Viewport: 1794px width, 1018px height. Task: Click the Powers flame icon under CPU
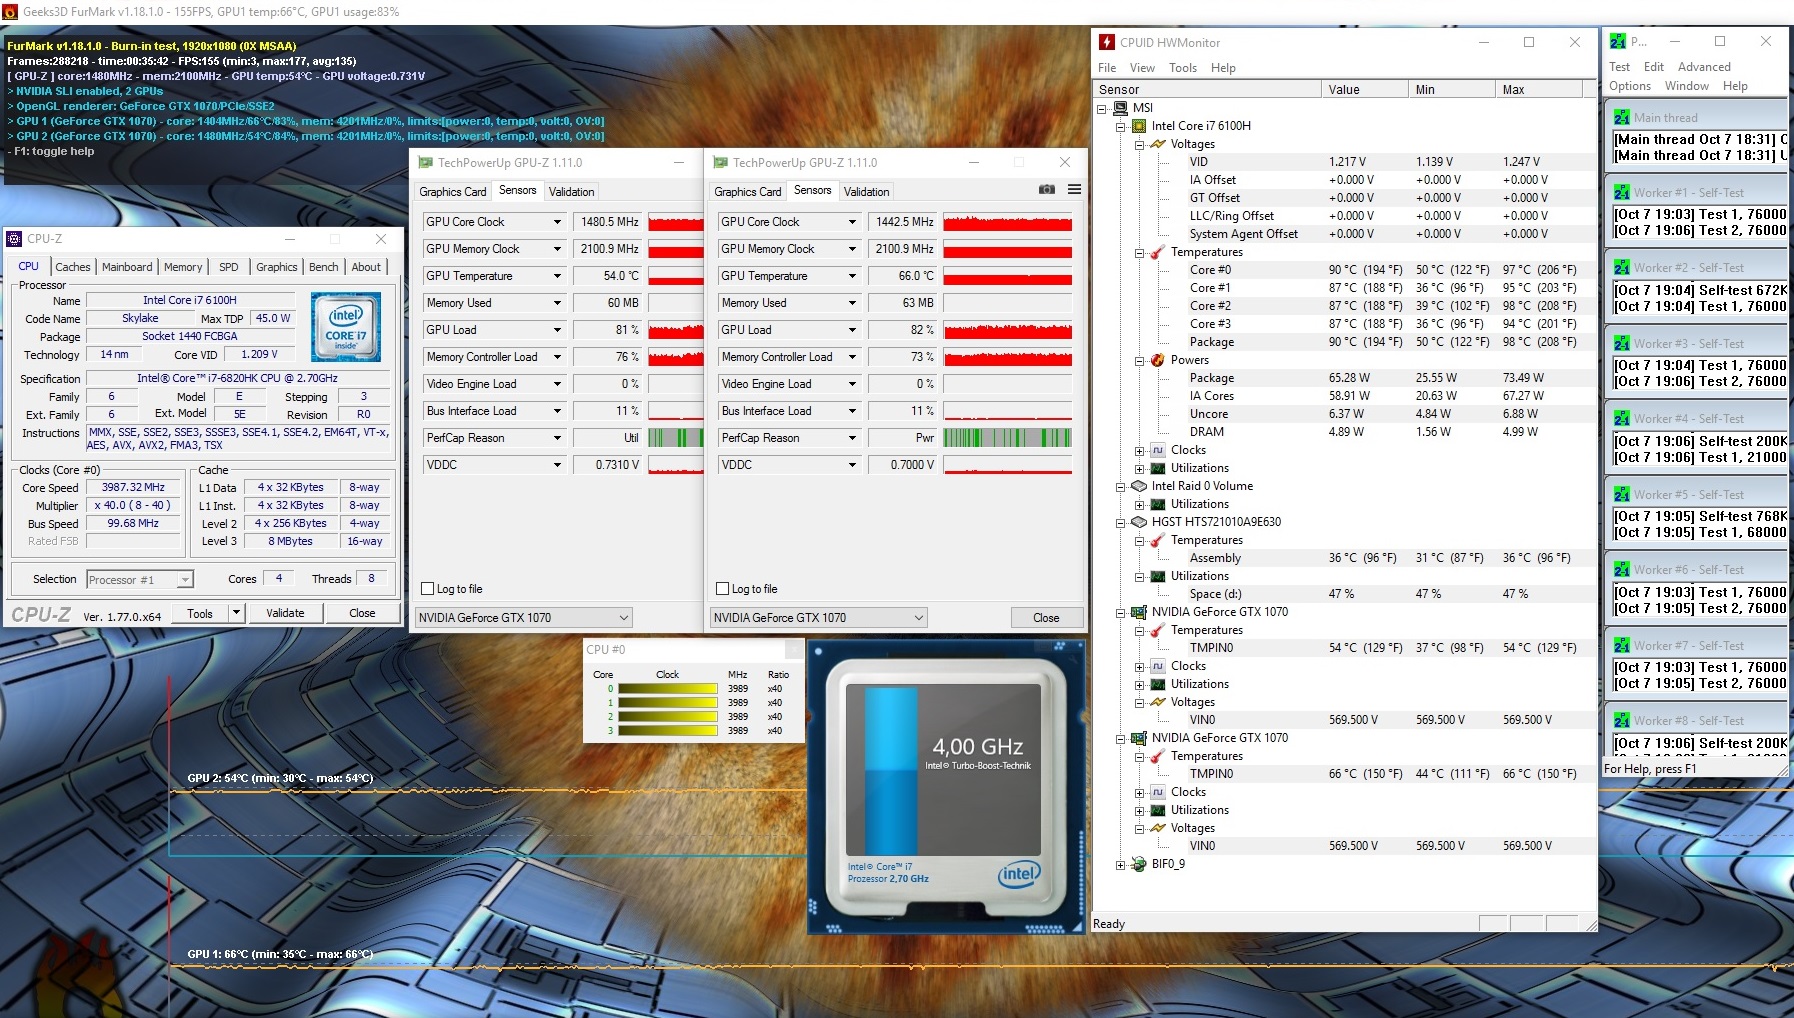tap(1157, 360)
